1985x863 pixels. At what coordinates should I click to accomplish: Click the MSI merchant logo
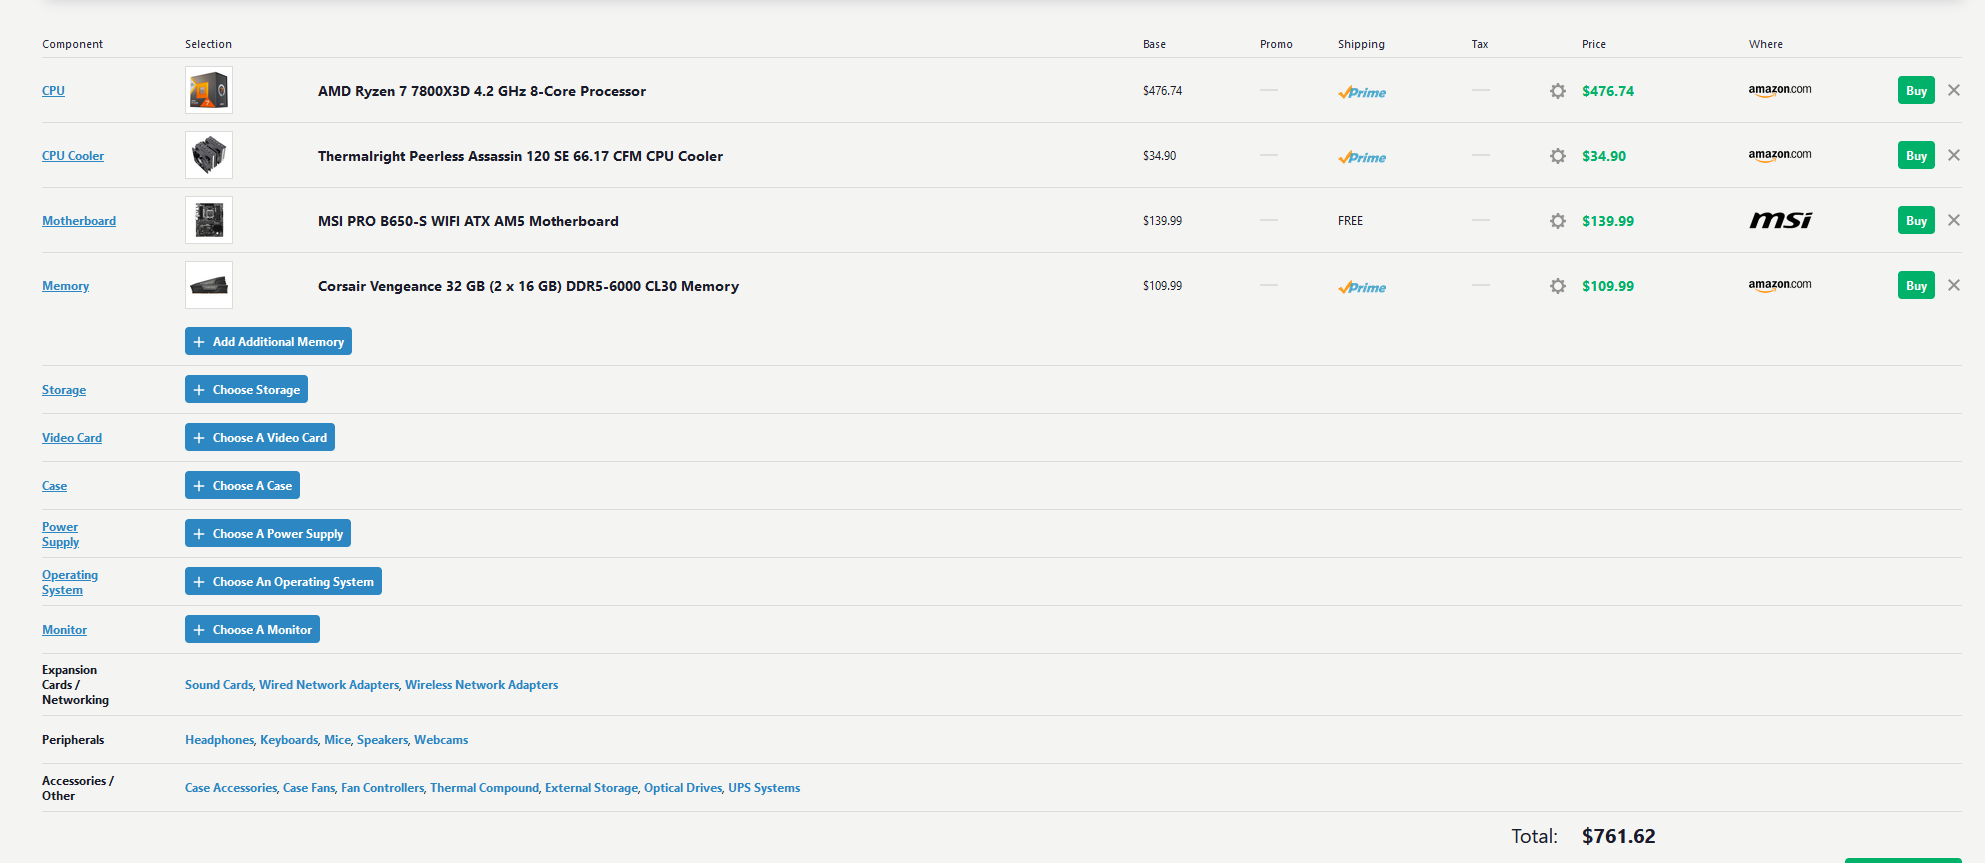1780,220
